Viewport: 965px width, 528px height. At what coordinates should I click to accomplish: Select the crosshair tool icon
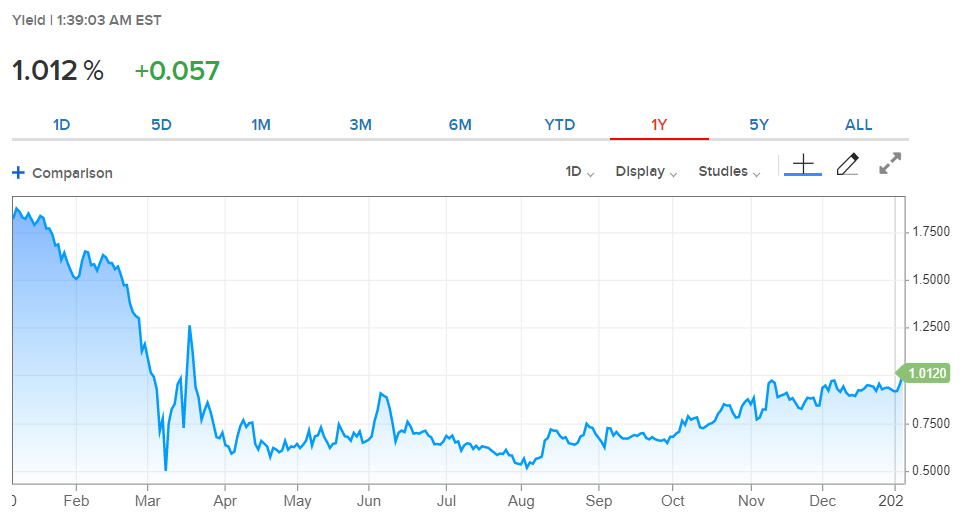(802, 164)
